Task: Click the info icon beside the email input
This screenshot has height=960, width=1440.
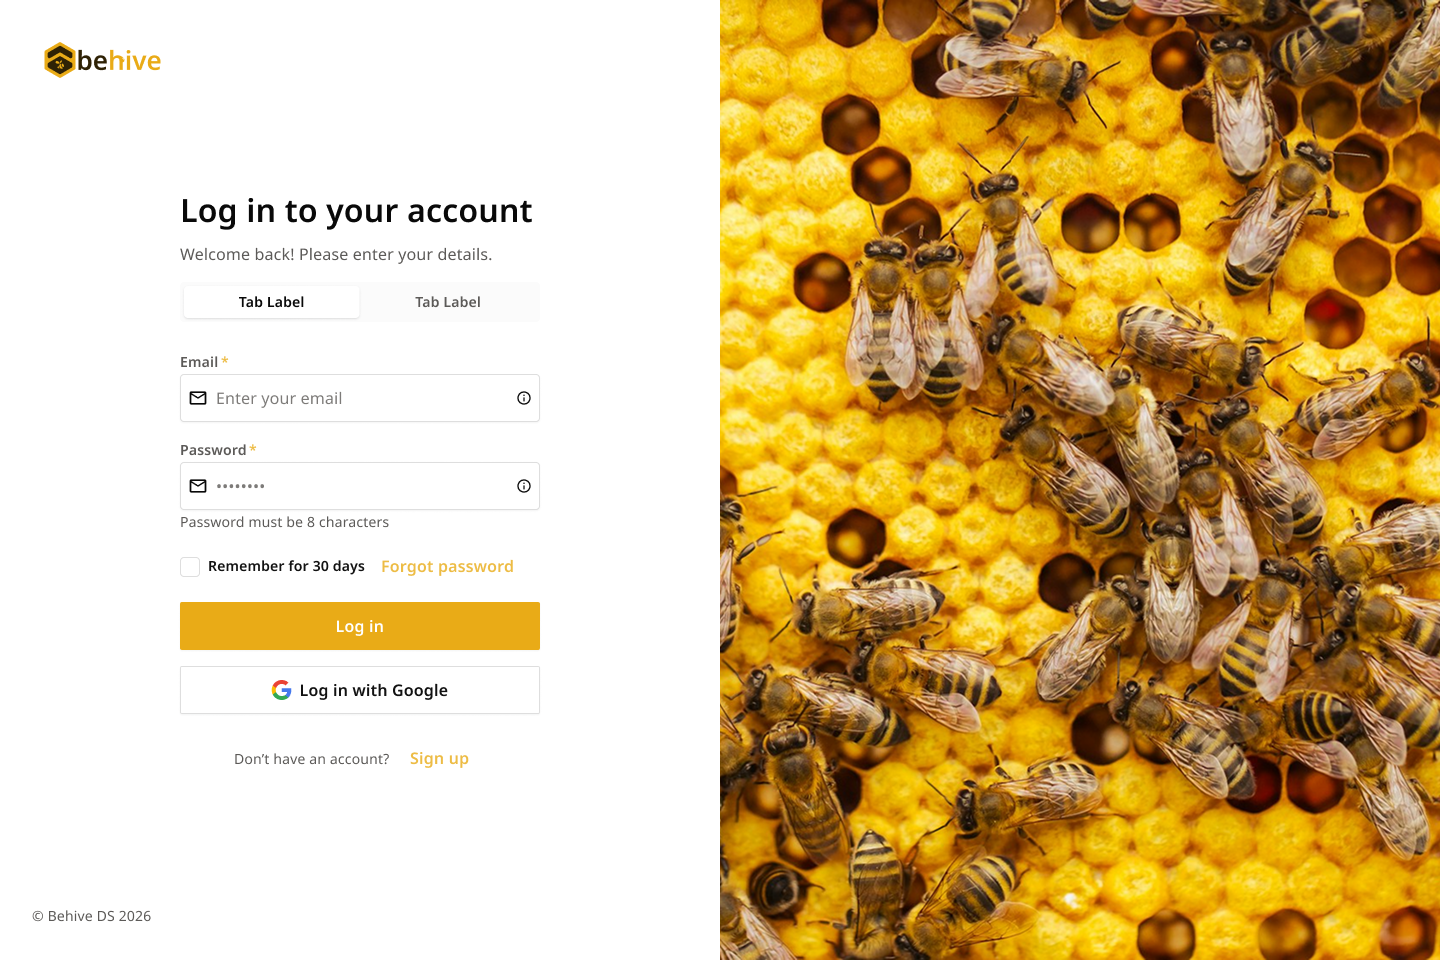Action: (523, 397)
